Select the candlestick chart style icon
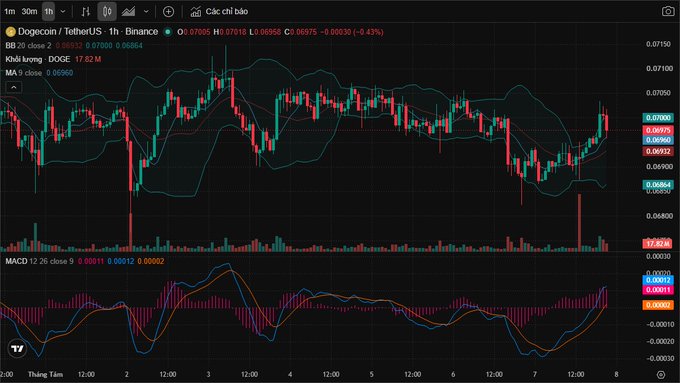The image size is (680, 383). tap(107, 12)
